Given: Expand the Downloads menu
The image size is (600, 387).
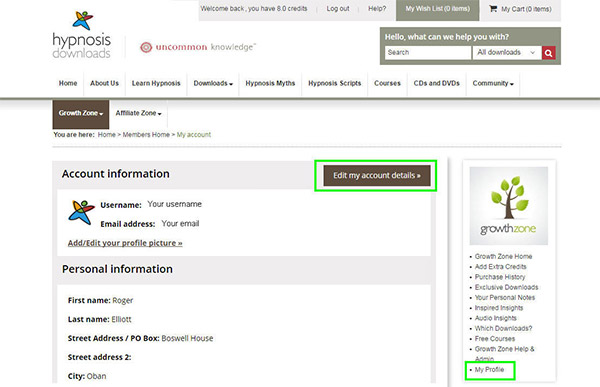Looking at the screenshot, I should (x=213, y=83).
